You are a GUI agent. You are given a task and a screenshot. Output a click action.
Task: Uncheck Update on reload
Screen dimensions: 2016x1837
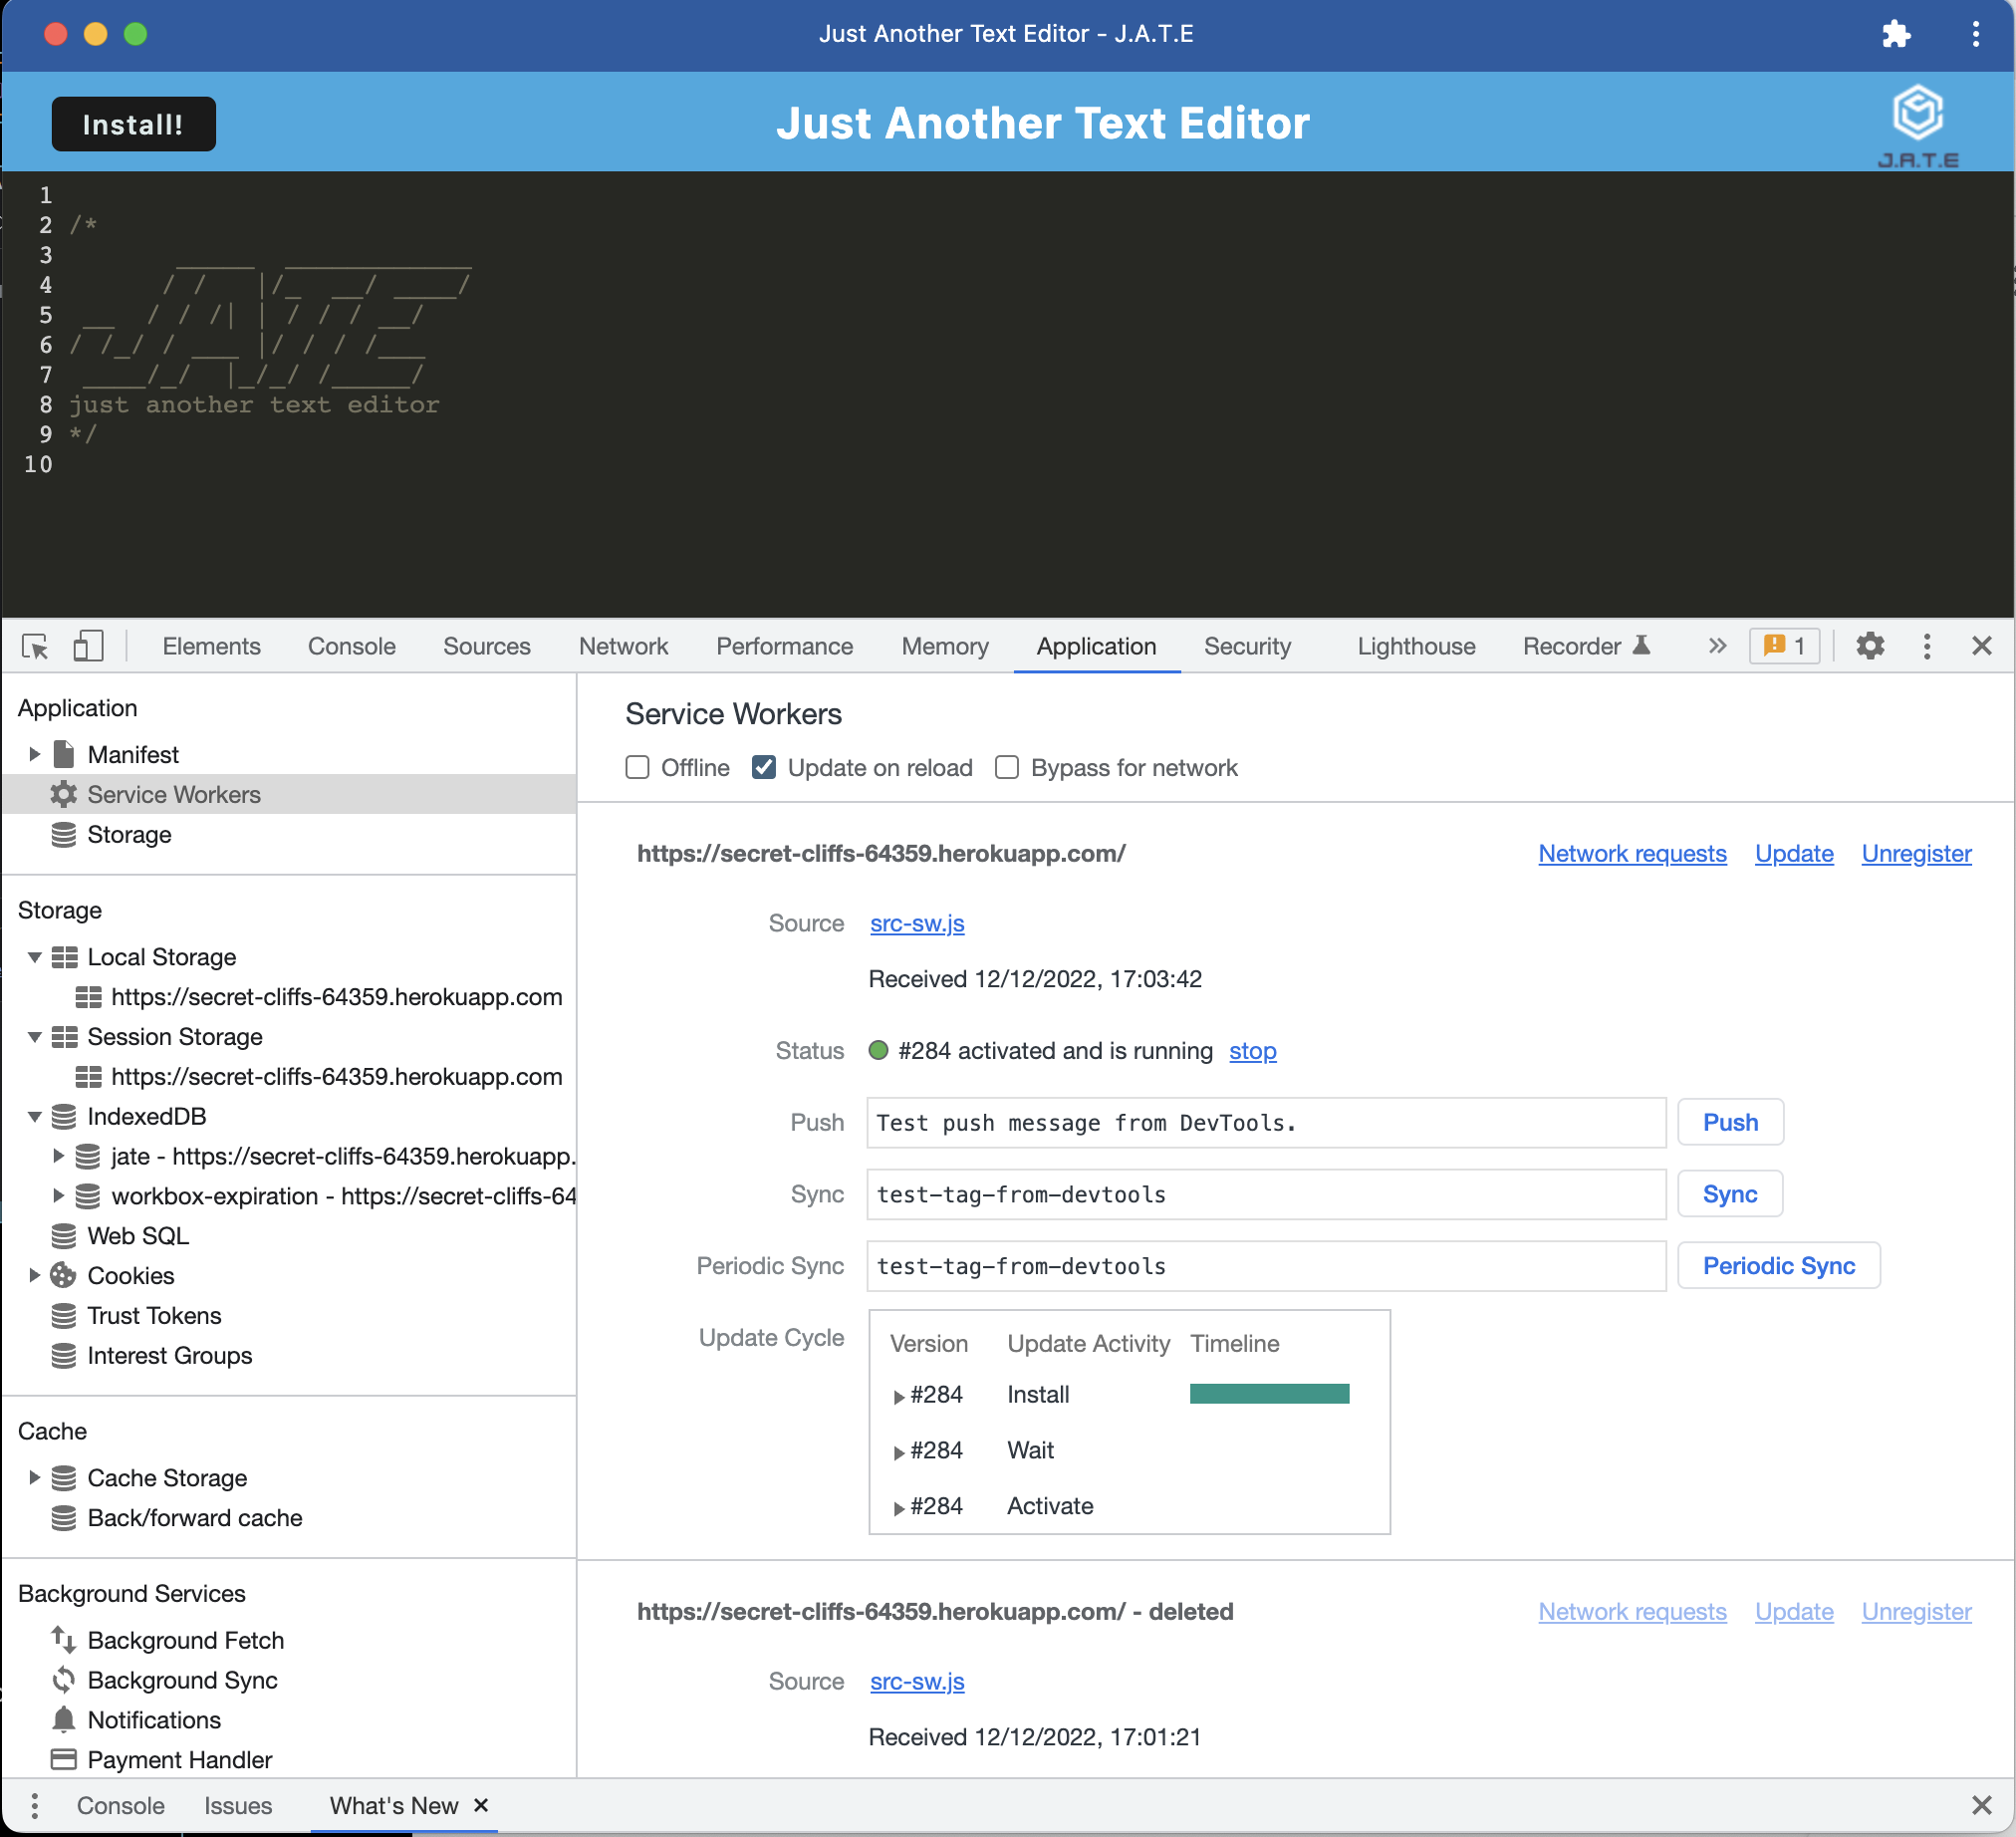[764, 766]
